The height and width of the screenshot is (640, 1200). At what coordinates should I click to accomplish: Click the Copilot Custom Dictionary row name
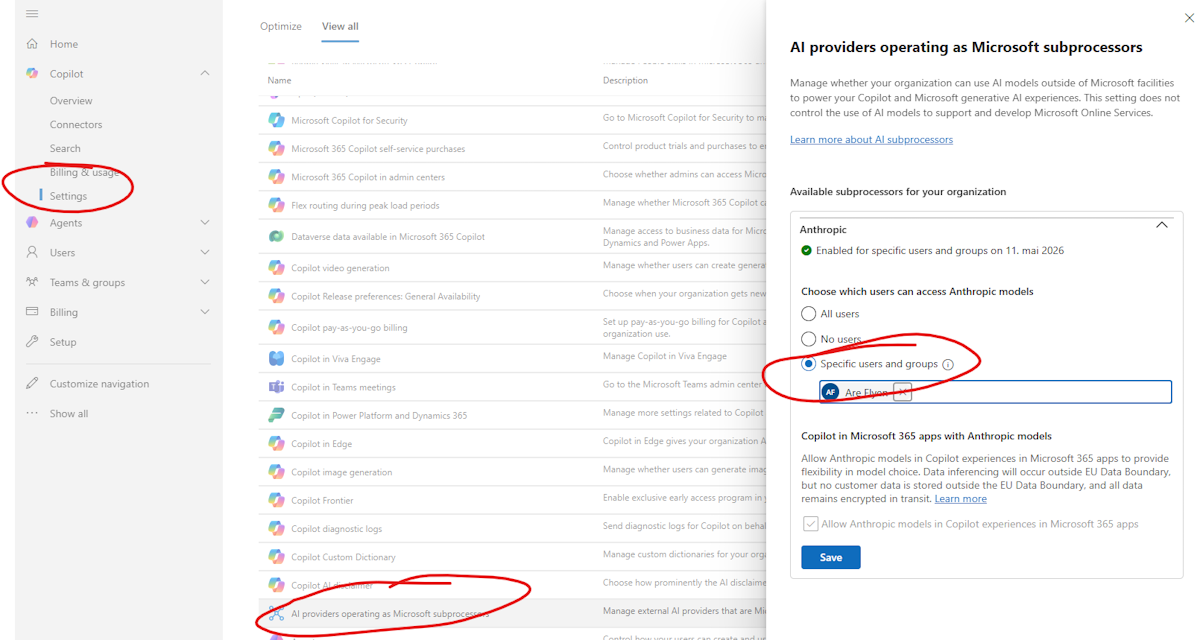coord(343,557)
